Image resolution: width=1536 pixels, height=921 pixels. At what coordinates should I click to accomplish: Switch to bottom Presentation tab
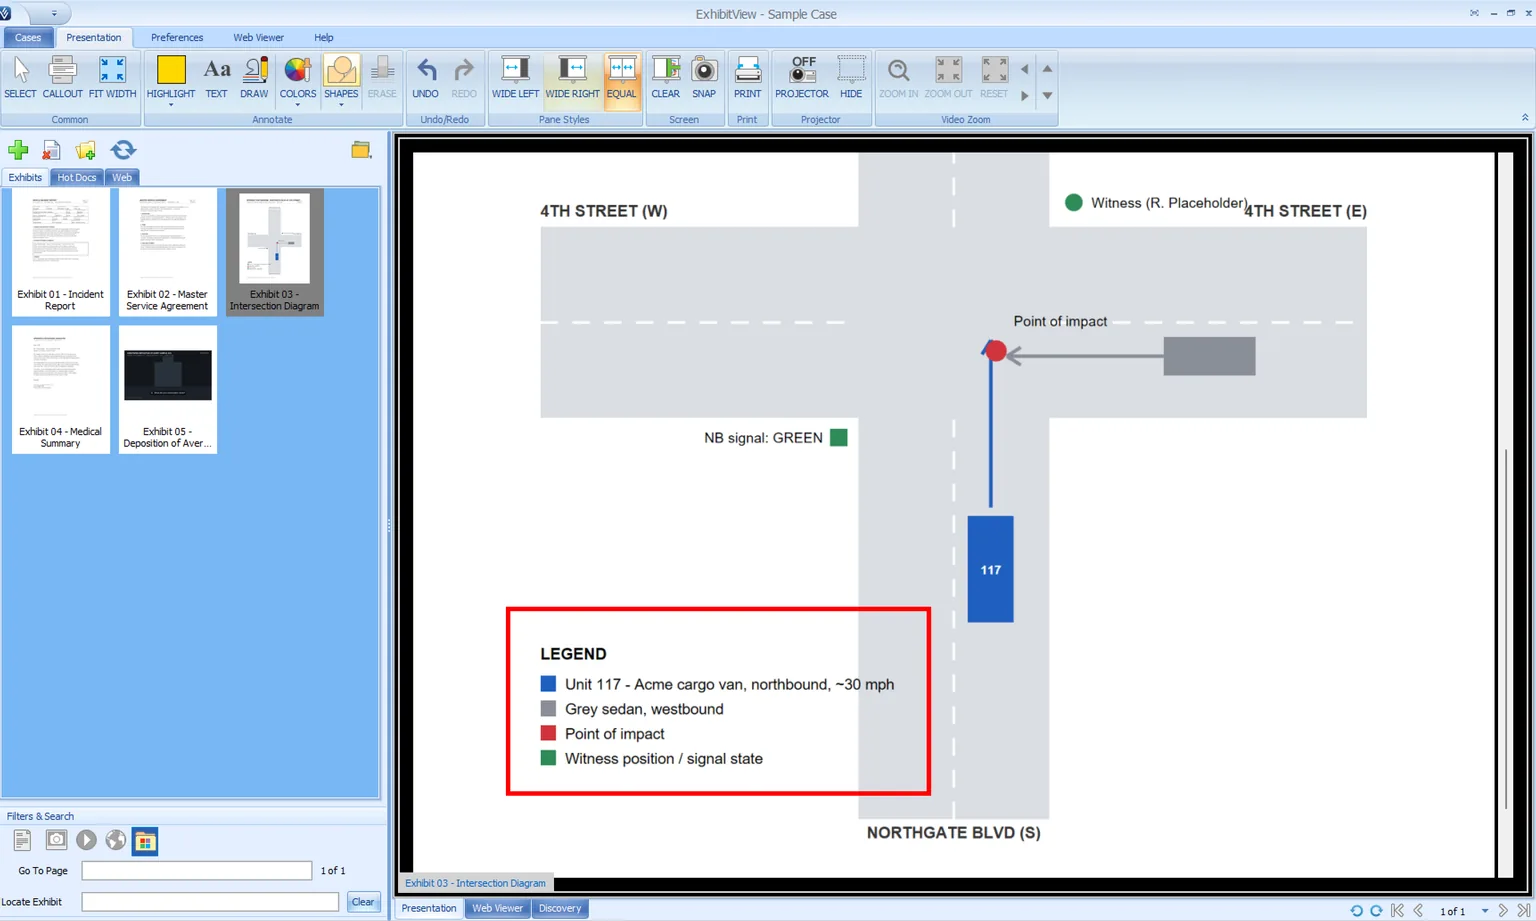(x=429, y=908)
